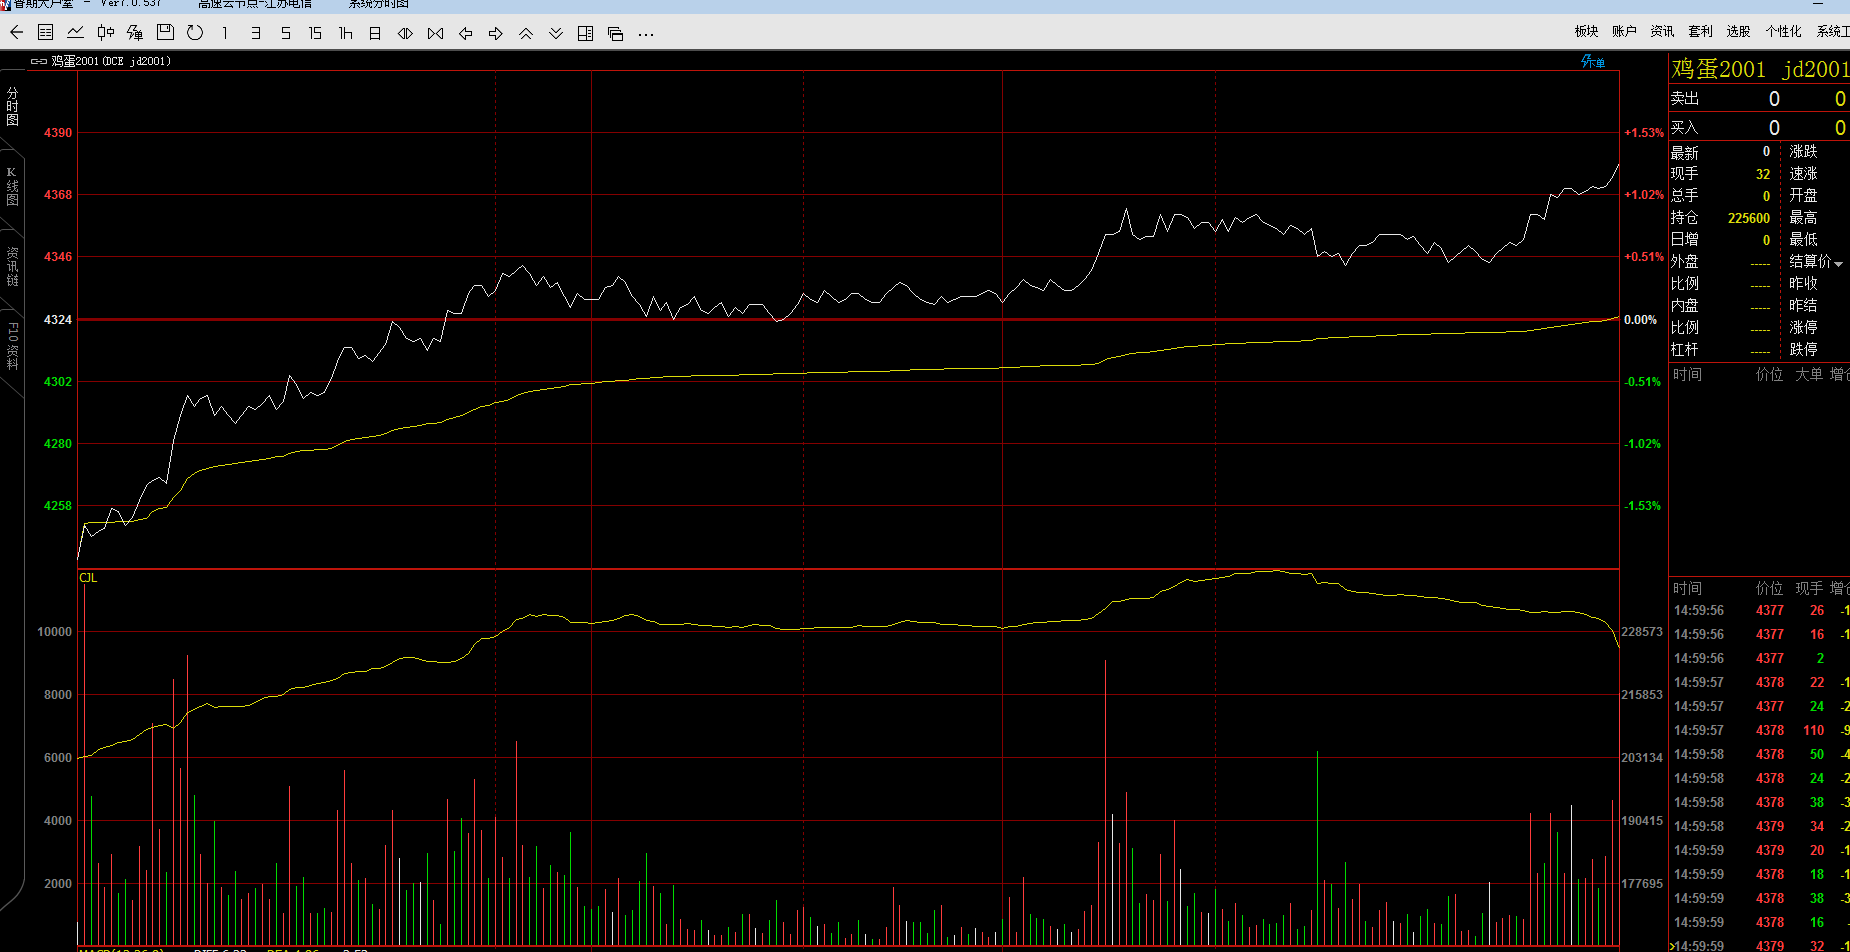Screen dimensions: 1850x952
Task: Click the cascading windows icon
Action: coord(616,33)
